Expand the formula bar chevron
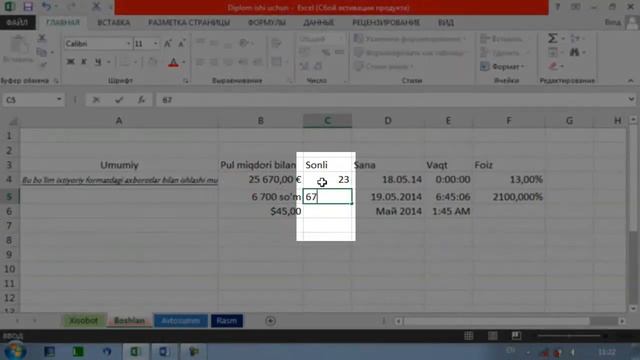This screenshot has height=360, width=640. (631, 99)
